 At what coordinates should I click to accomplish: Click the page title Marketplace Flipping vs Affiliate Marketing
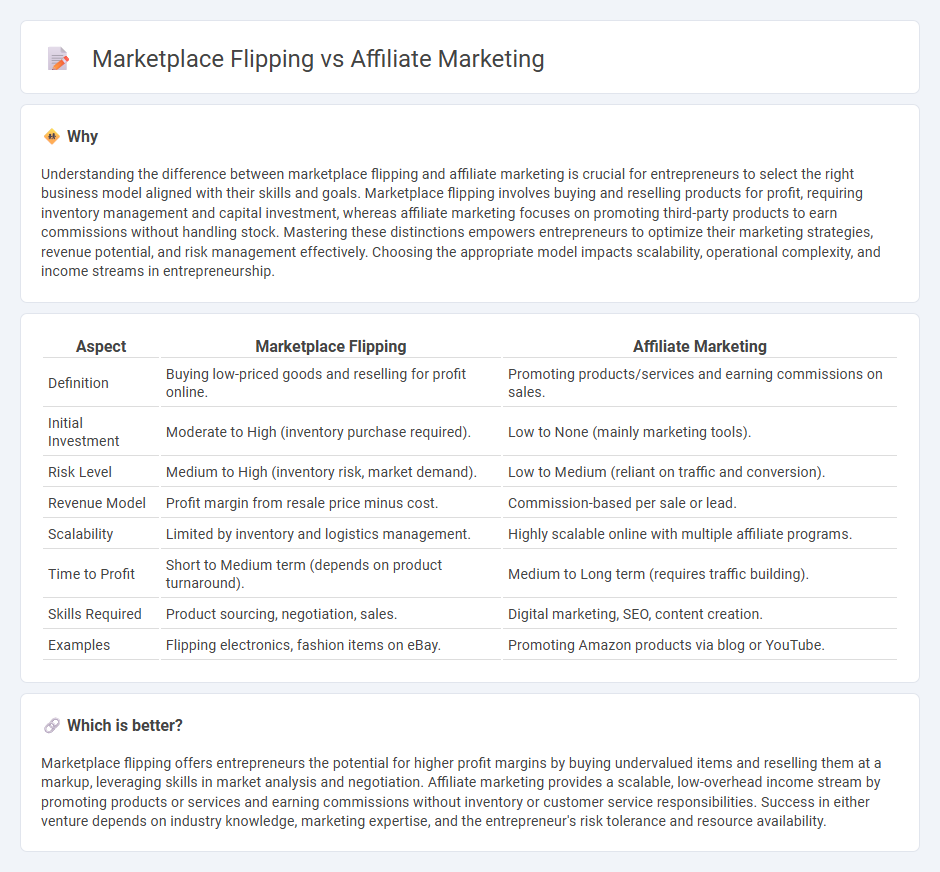[318, 59]
